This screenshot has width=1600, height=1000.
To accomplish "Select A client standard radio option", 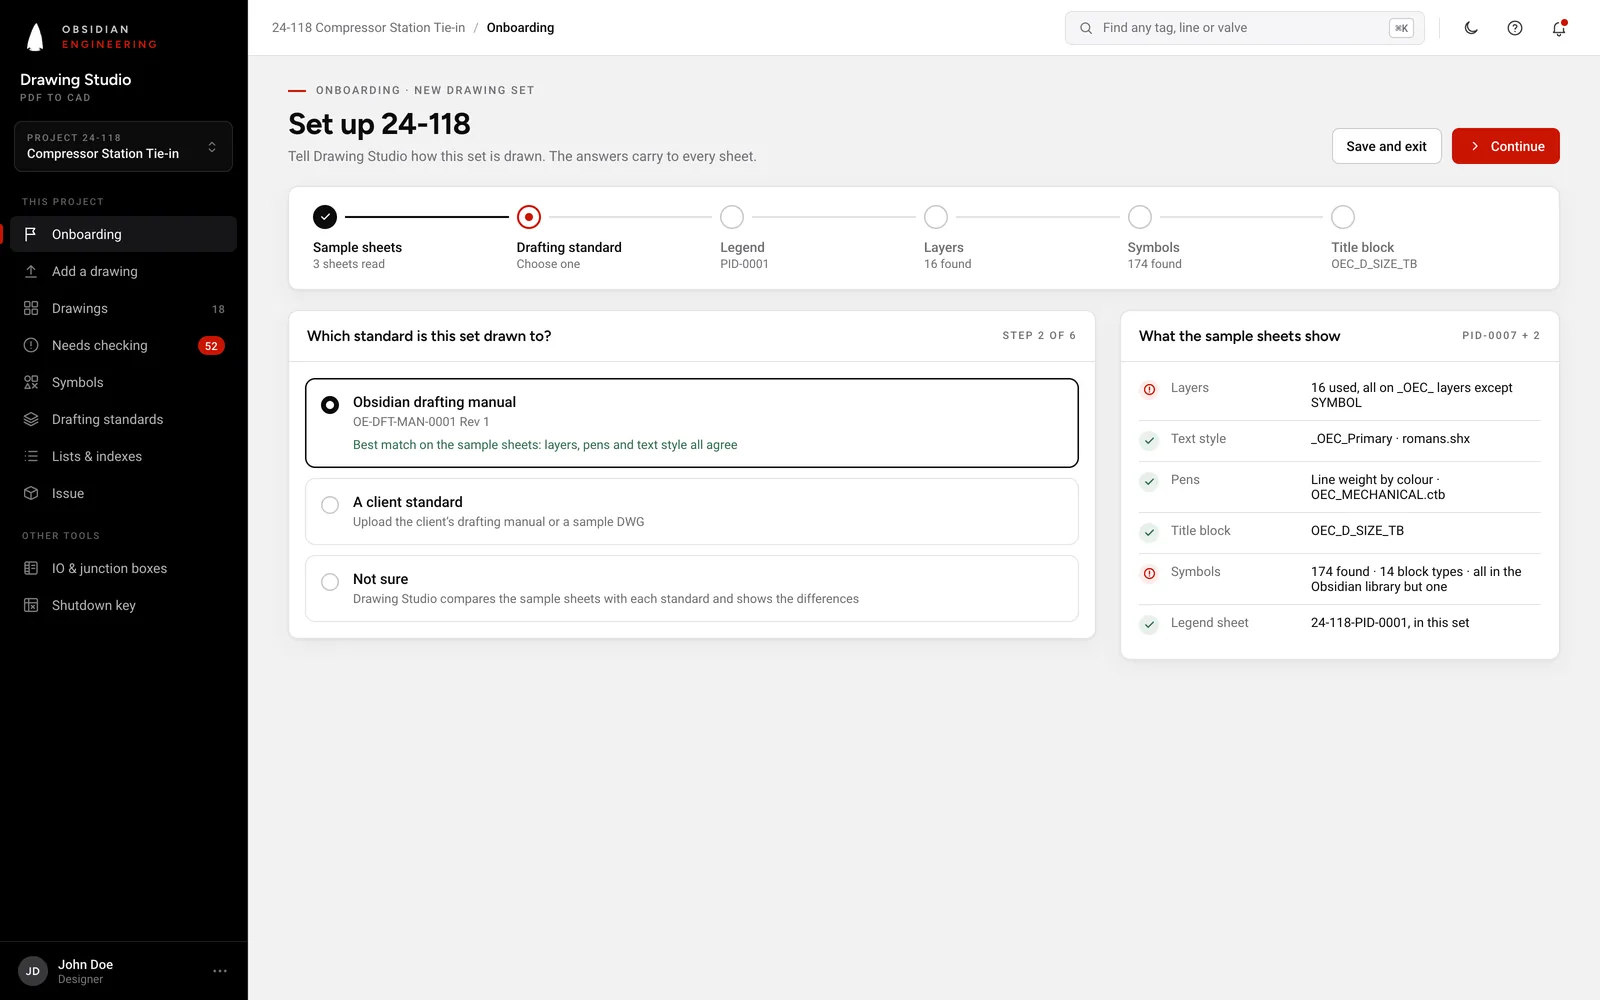I will click(330, 505).
